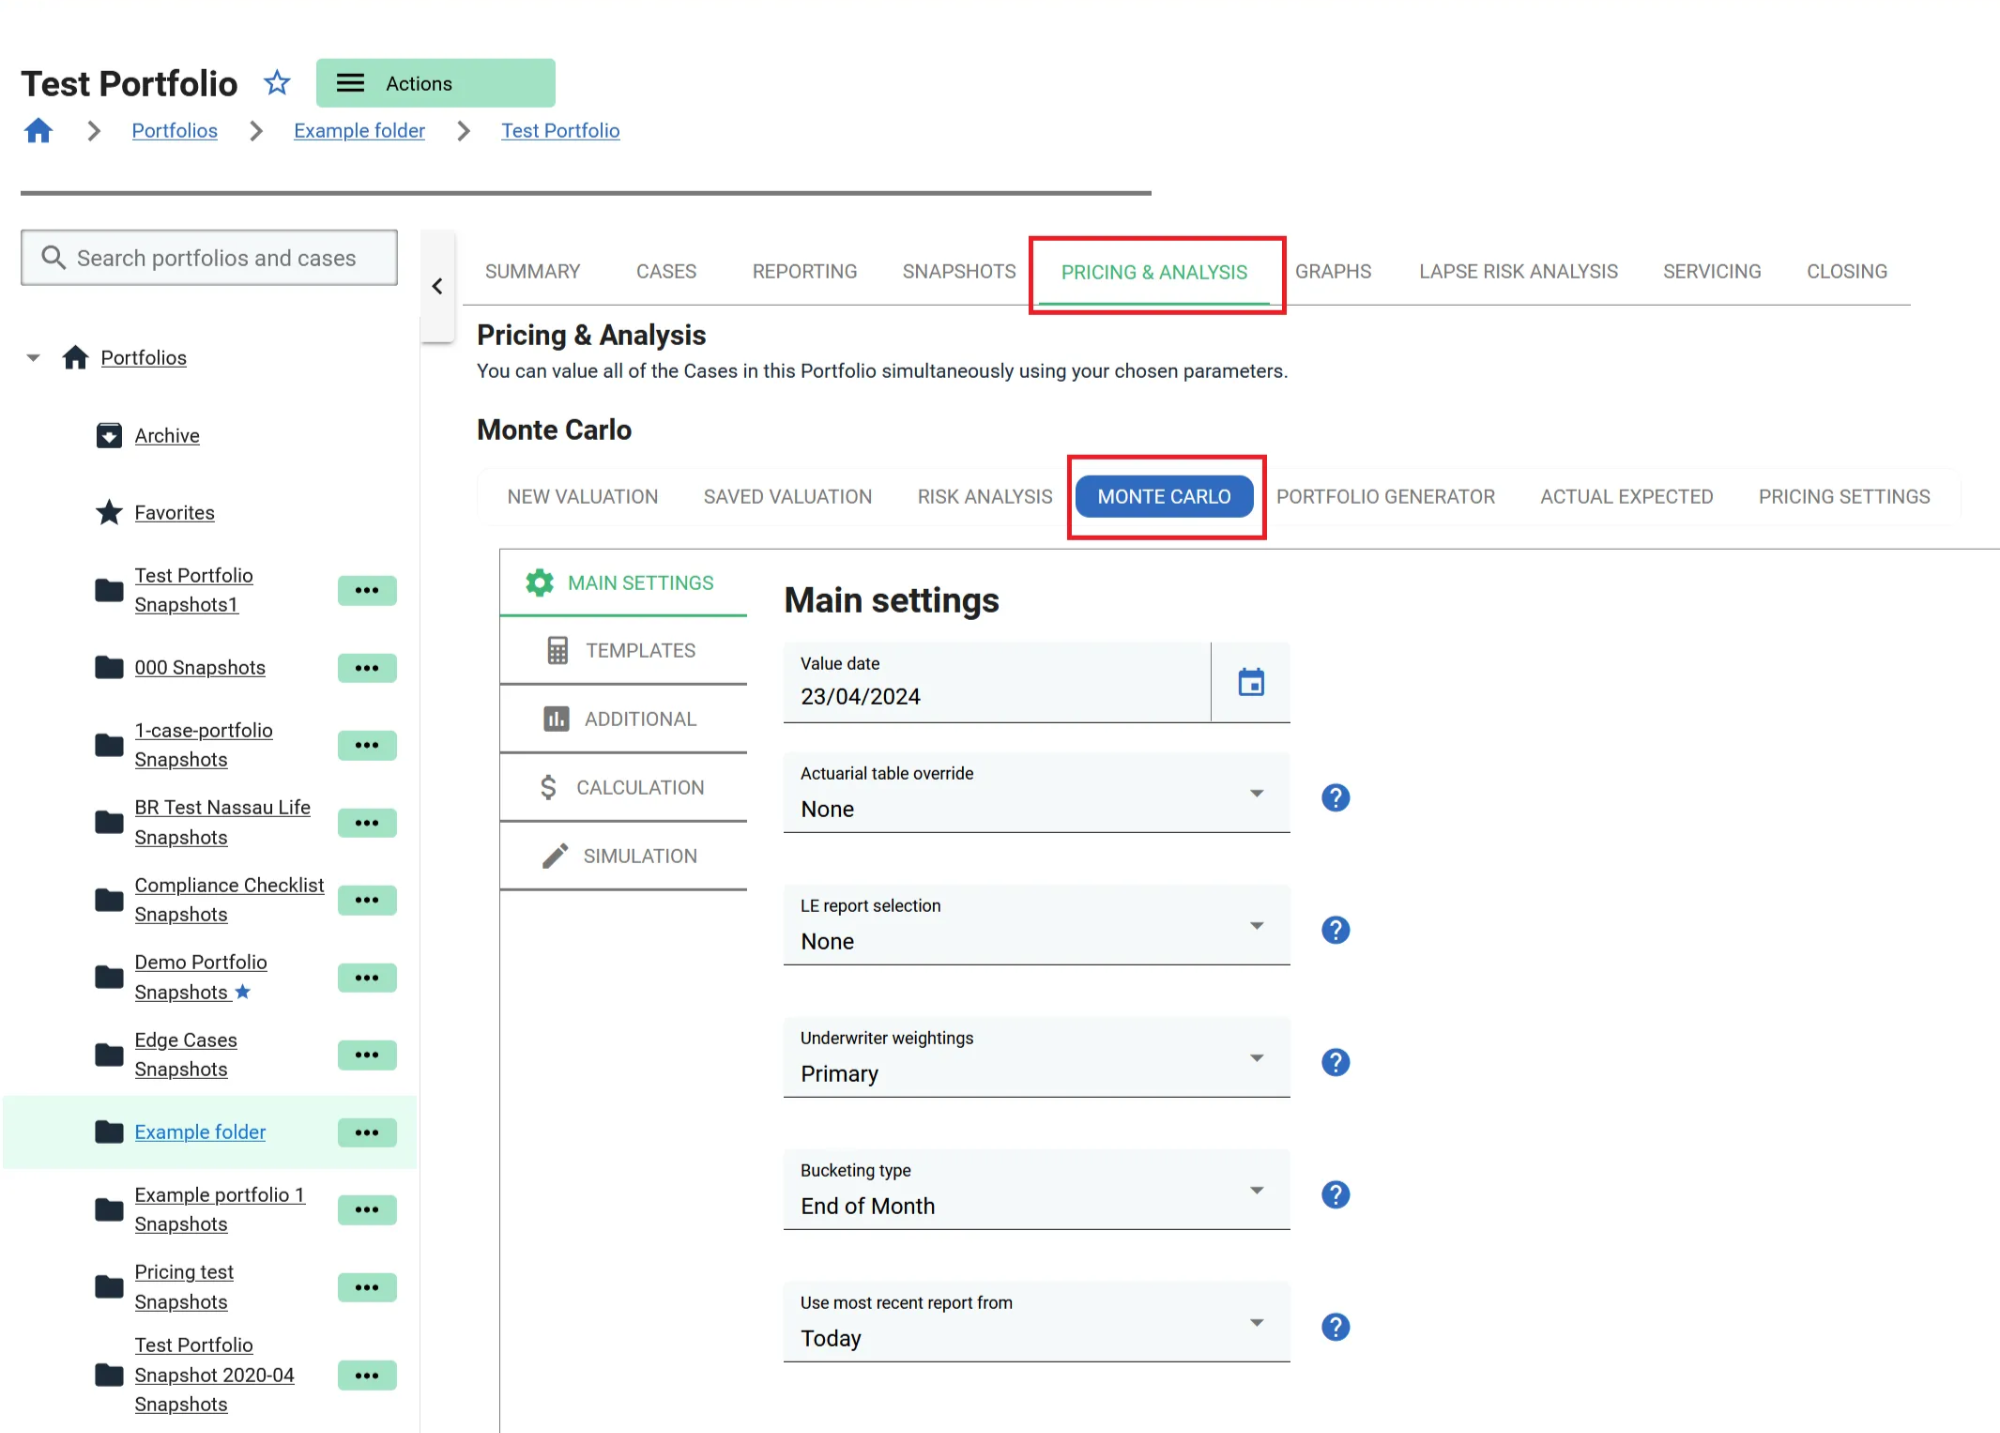Collapse the sidebar with the left chevron
The height and width of the screenshot is (1433, 2000).
tap(437, 287)
